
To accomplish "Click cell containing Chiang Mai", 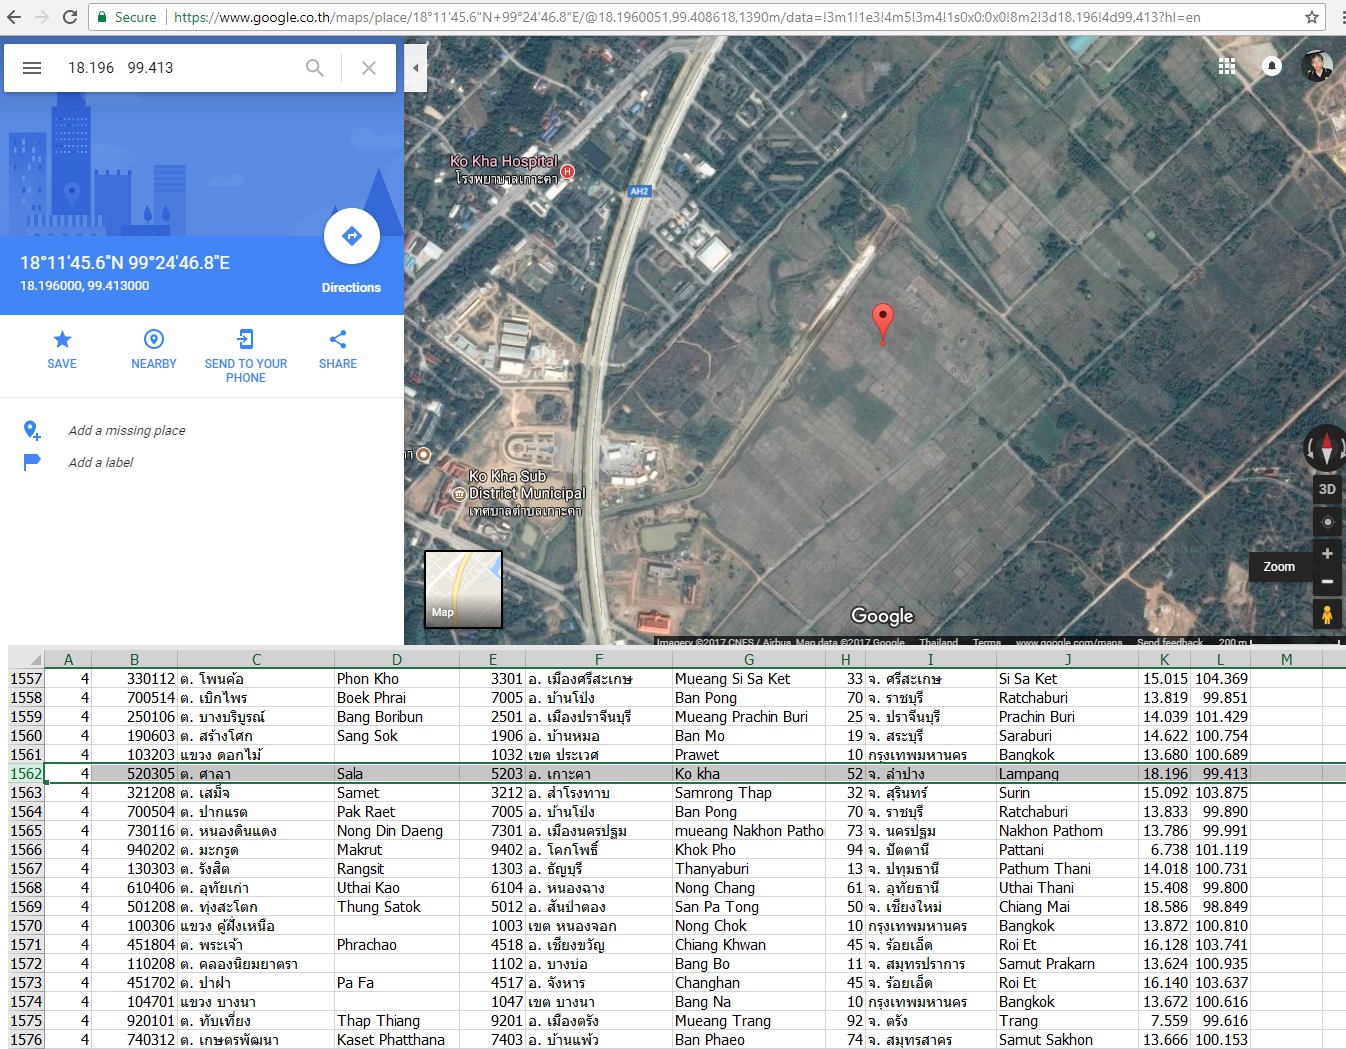I will [1066, 907].
